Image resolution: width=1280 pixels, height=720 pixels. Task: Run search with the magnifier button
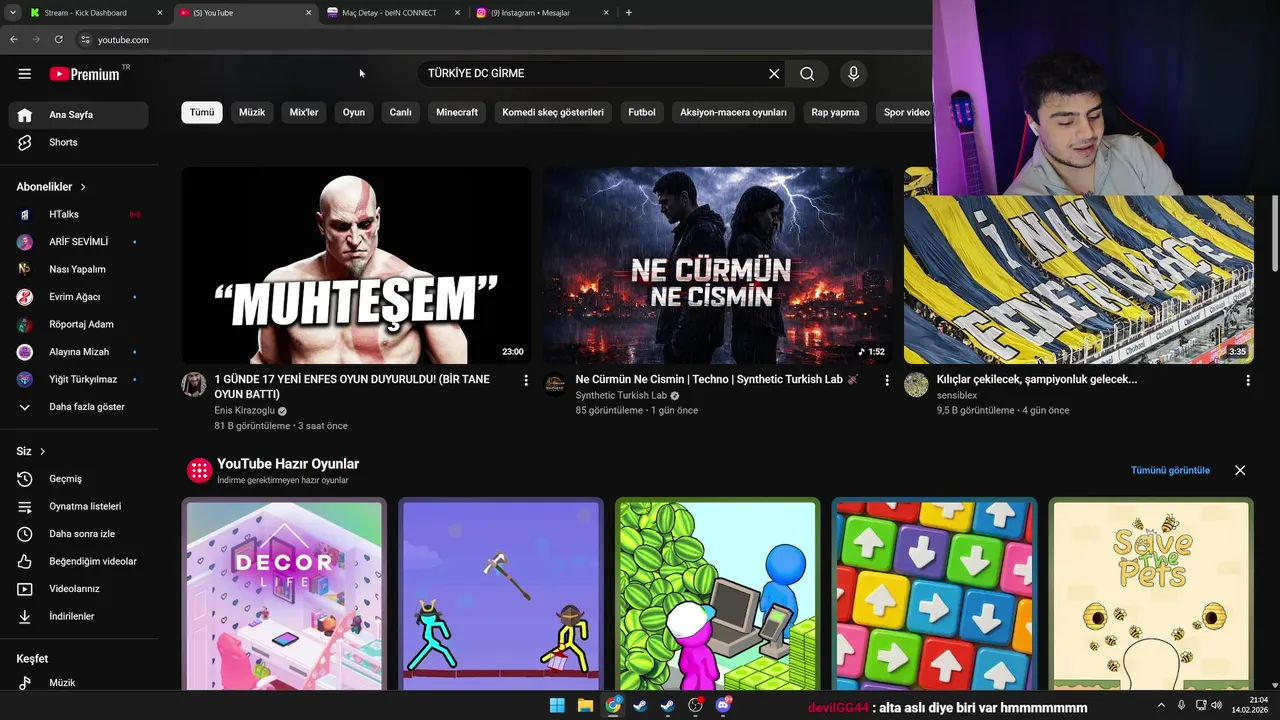coord(807,73)
